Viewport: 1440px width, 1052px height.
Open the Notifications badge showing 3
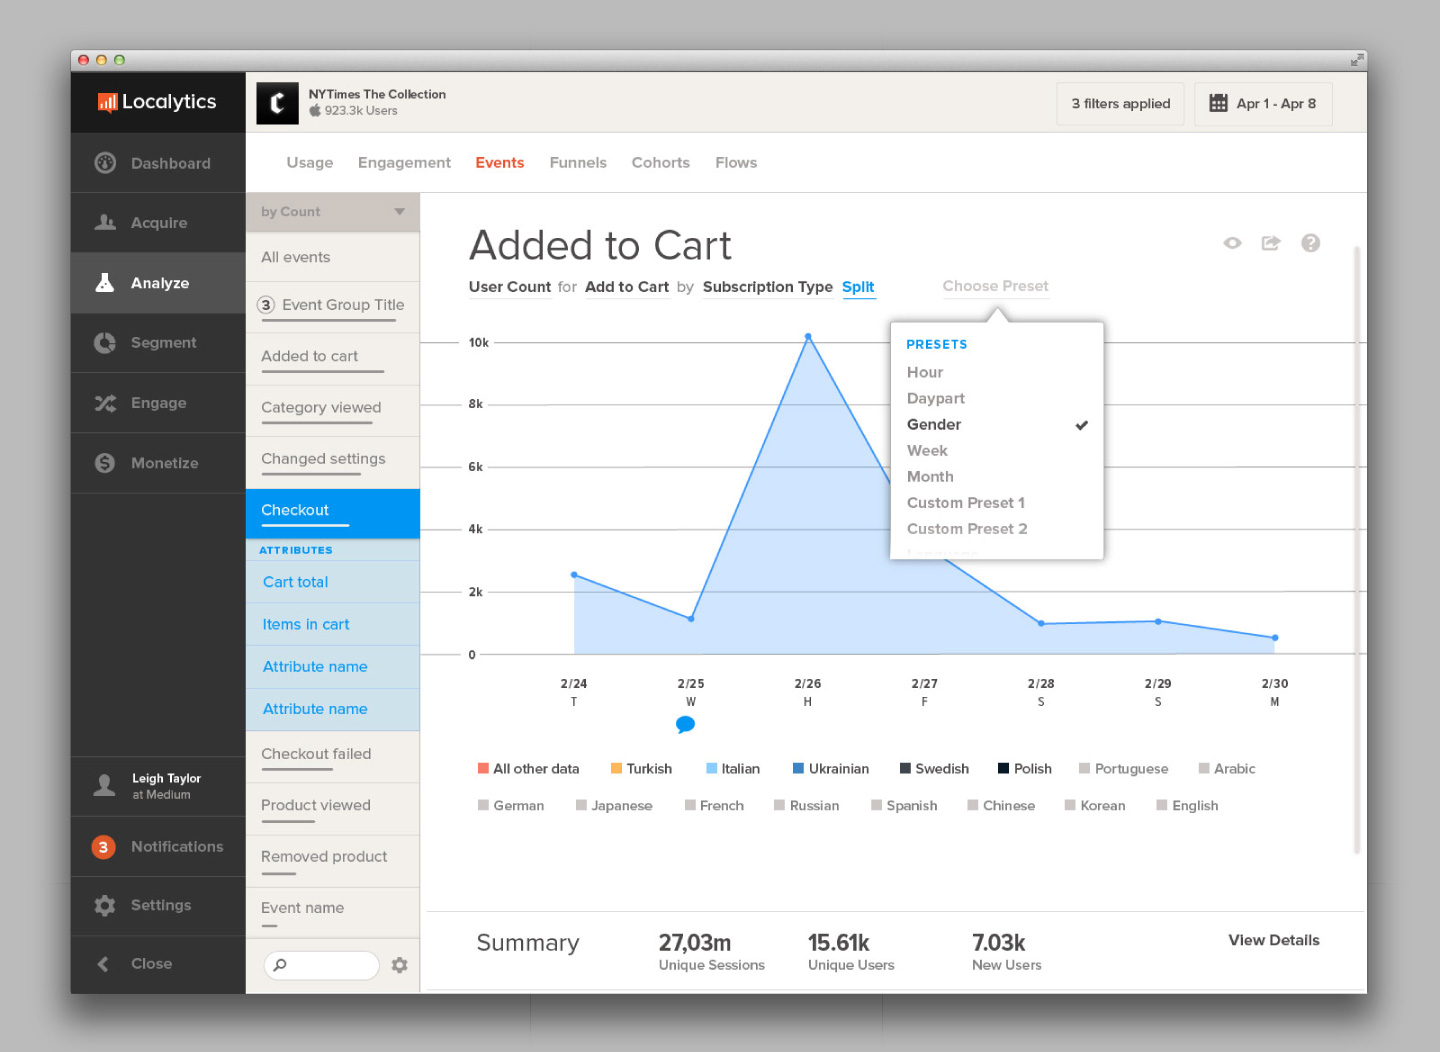click(x=103, y=847)
